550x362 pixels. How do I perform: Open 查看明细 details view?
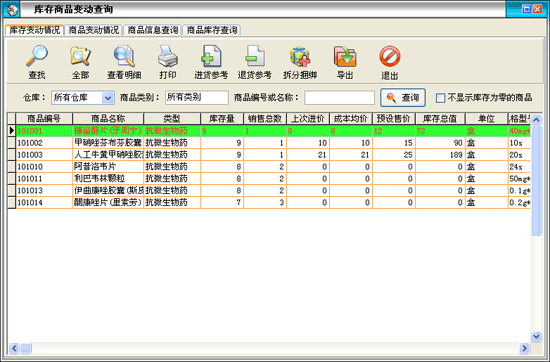(124, 56)
